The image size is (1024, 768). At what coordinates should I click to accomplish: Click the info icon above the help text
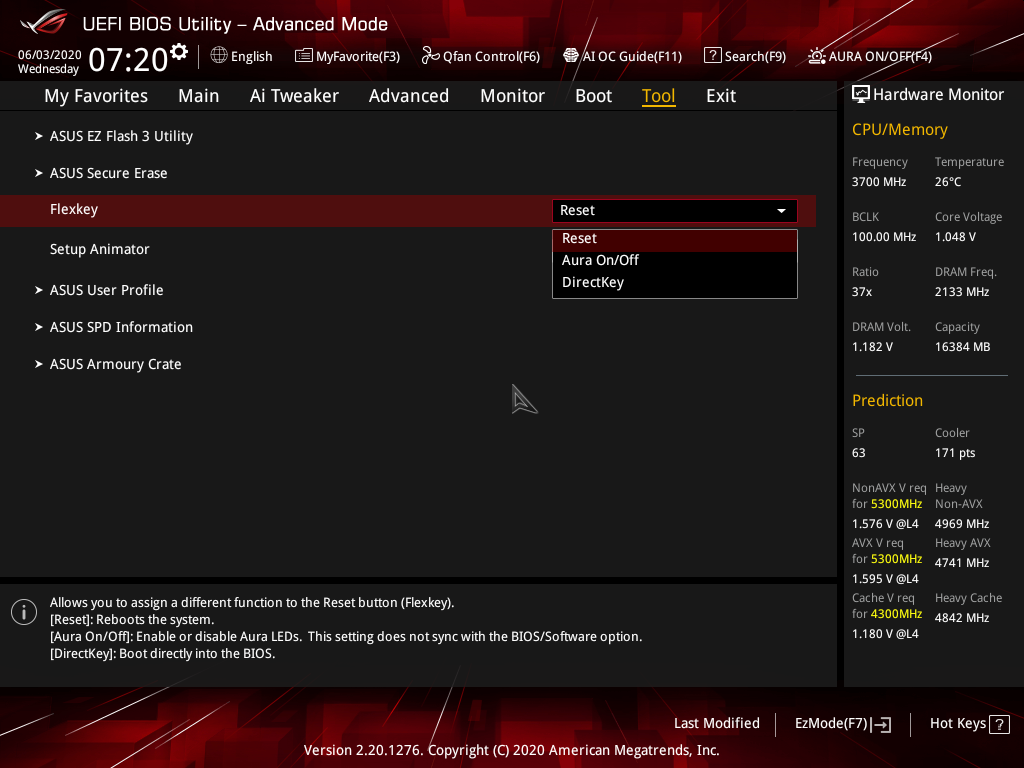(x=23, y=611)
